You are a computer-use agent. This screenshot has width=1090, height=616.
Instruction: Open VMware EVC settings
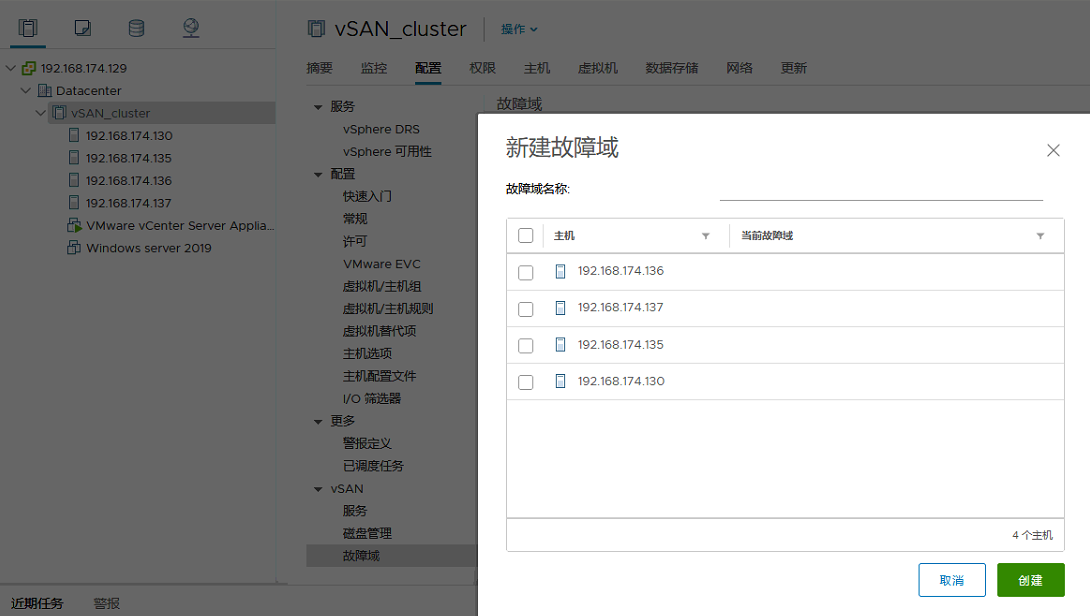click(382, 264)
